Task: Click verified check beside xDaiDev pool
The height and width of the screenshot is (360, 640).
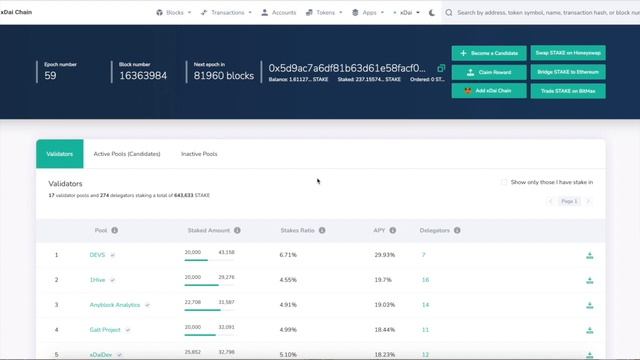Action: (120, 355)
